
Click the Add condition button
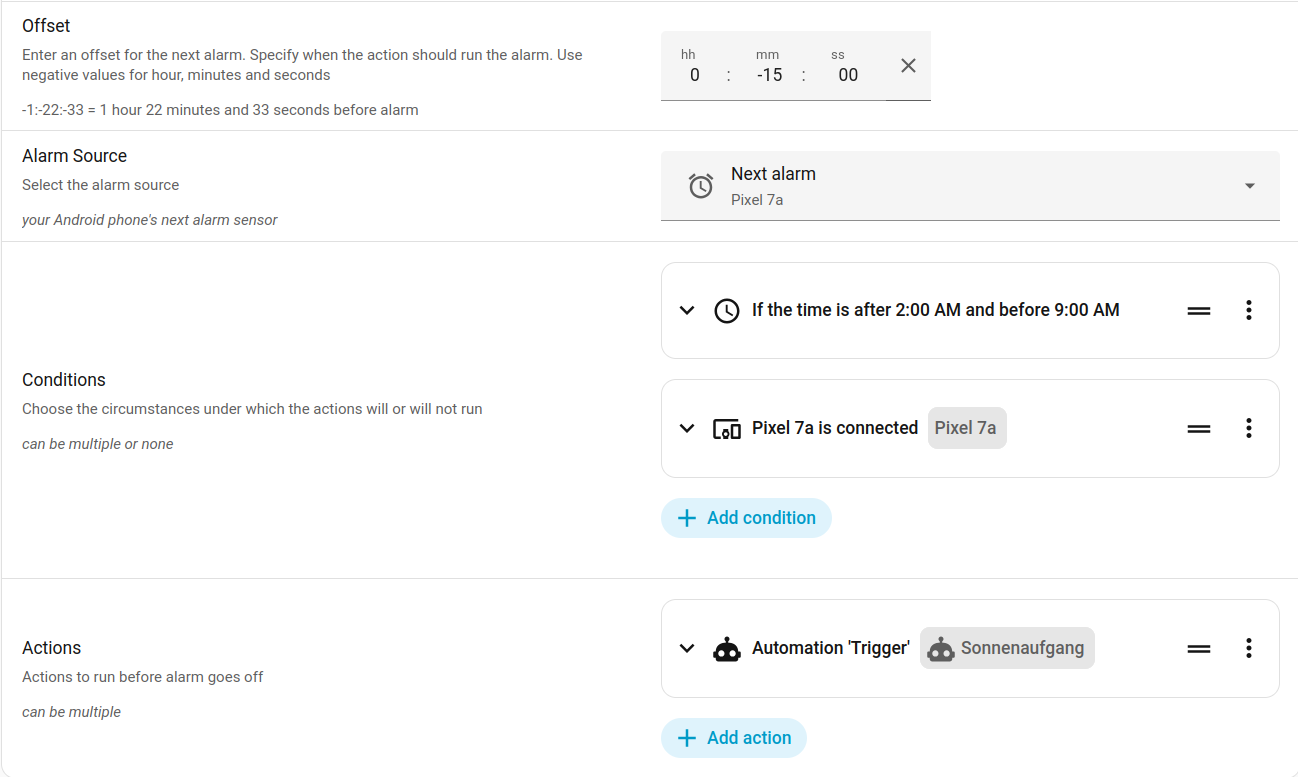(746, 518)
